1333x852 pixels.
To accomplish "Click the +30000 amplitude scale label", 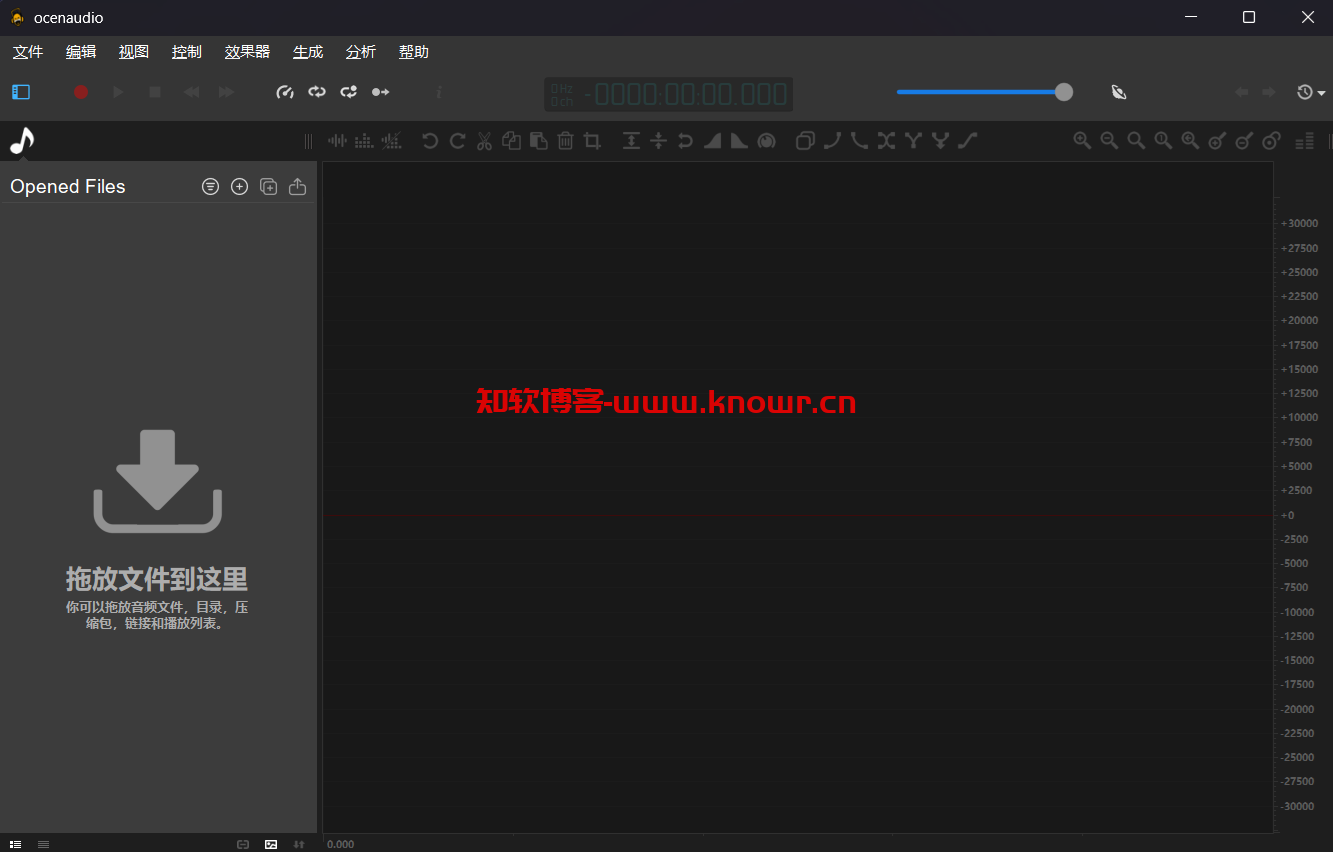I will point(1300,223).
